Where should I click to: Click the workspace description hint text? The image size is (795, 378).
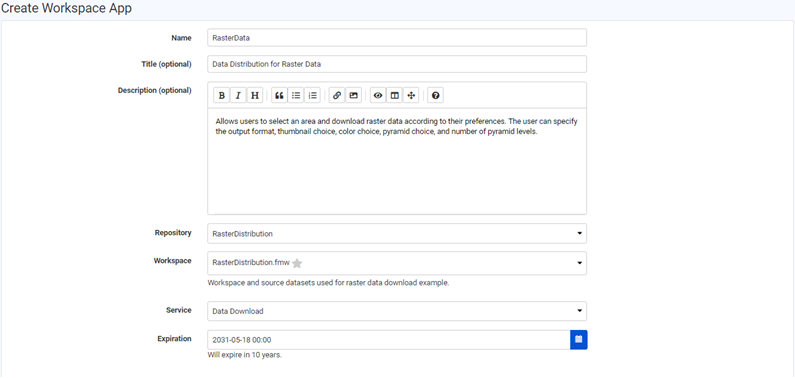(328, 283)
